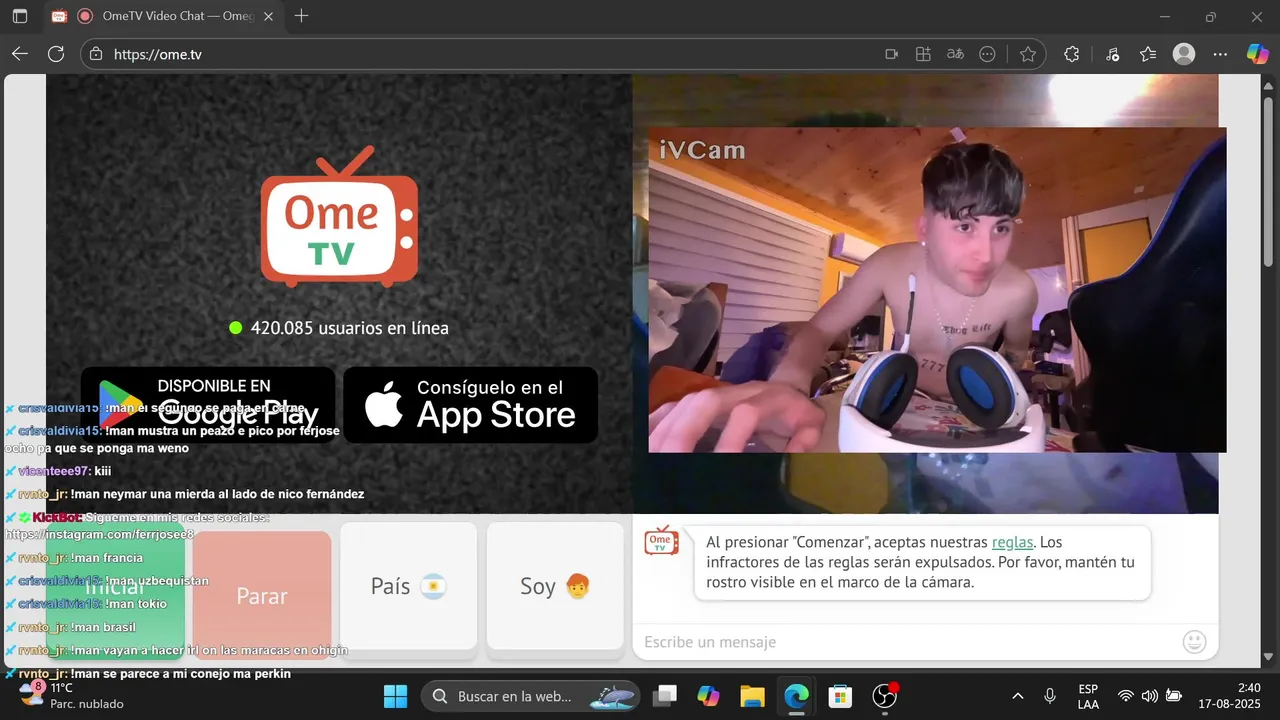1280x720 pixels.
Task: Open the App Store download badge
Action: 470,404
